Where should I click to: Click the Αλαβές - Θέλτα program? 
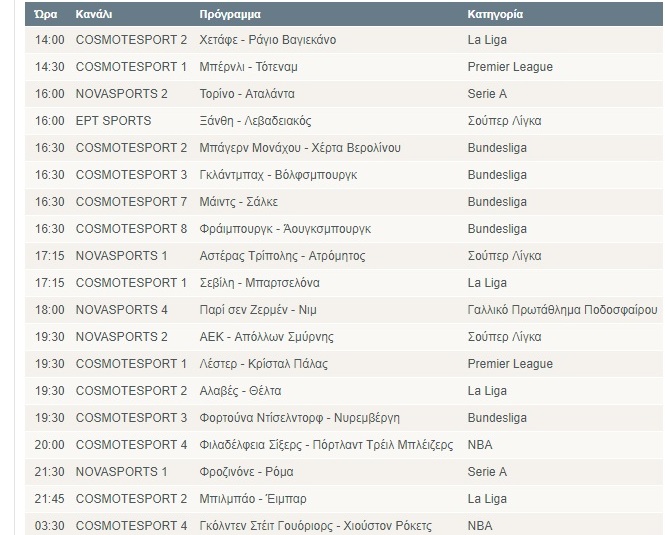[x=240, y=391]
